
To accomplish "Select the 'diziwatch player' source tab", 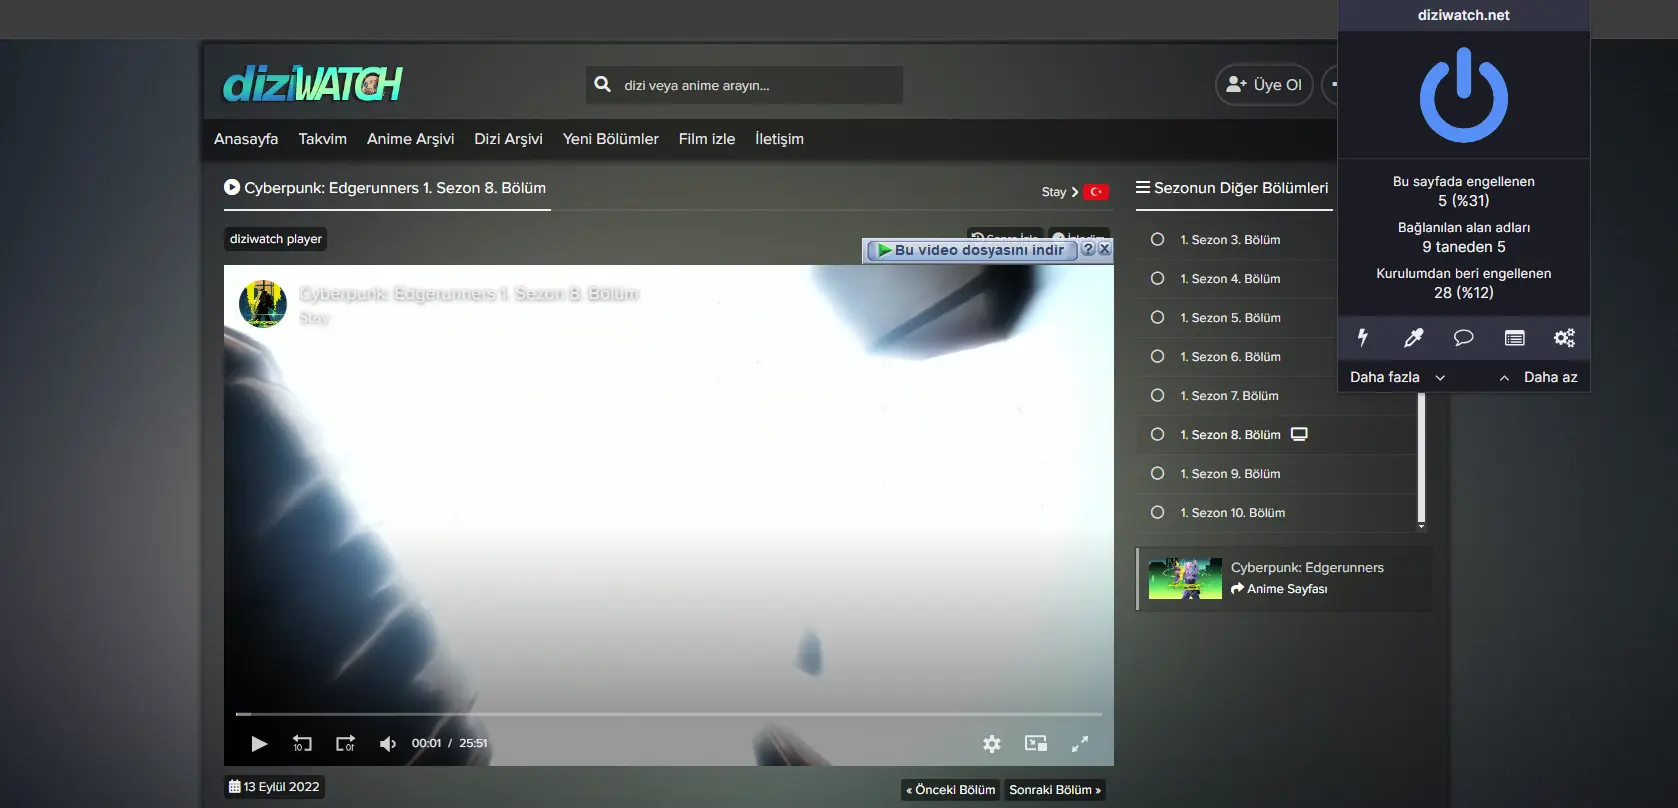I will (x=276, y=239).
